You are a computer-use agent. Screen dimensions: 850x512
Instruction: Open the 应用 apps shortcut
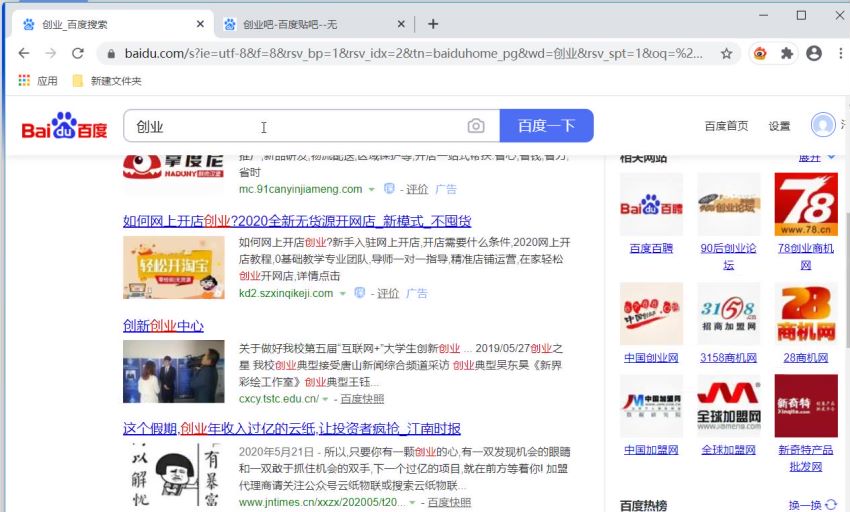(x=37, y=81)
